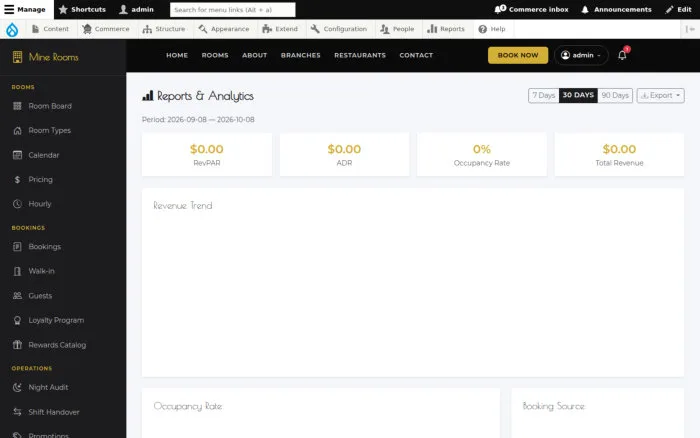Open Bookings from sidebar
Screen dimensions: 700x438
point(63,247)
